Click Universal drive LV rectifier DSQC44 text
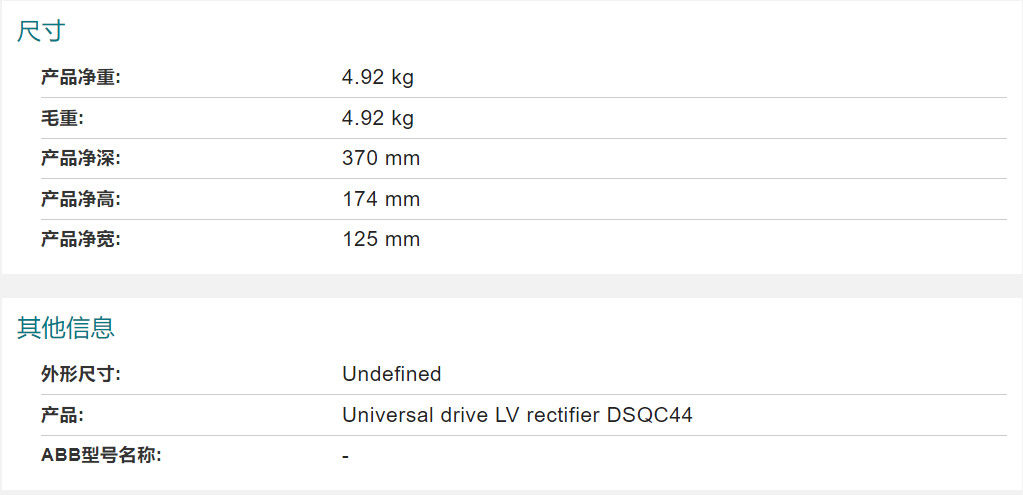Image resolution: width=1023 pixels, height=495 pixels. (517, 415)
